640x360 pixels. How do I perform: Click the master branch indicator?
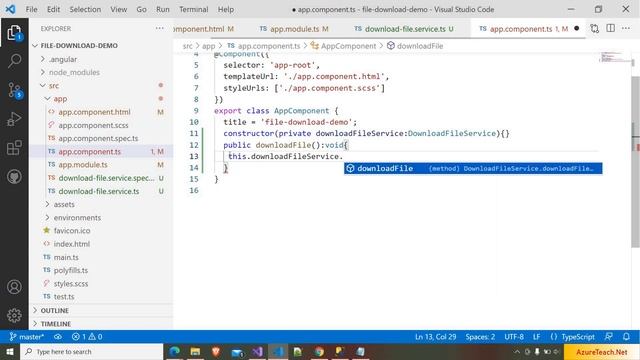(x=27, y=337)
